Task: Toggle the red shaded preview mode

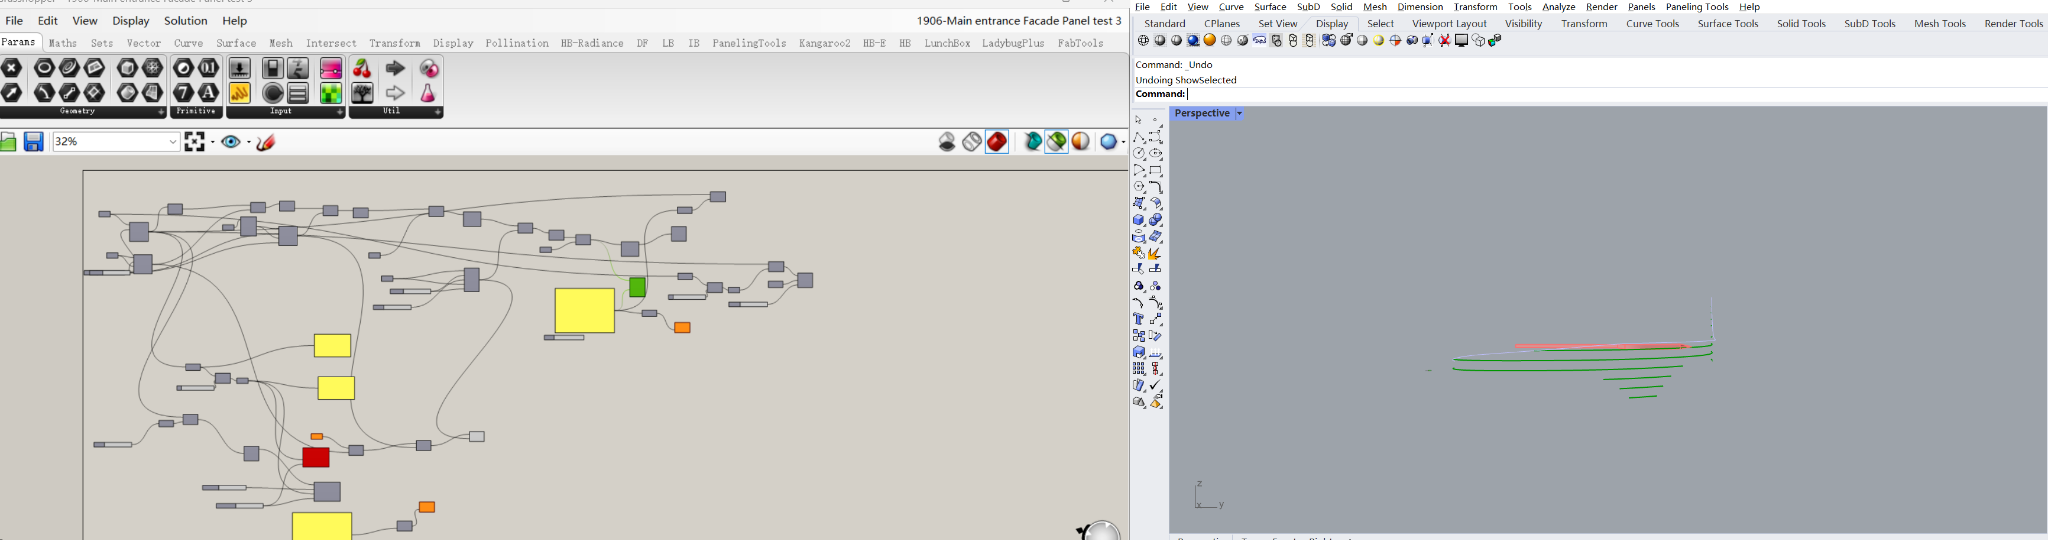Action: [997, 142]
